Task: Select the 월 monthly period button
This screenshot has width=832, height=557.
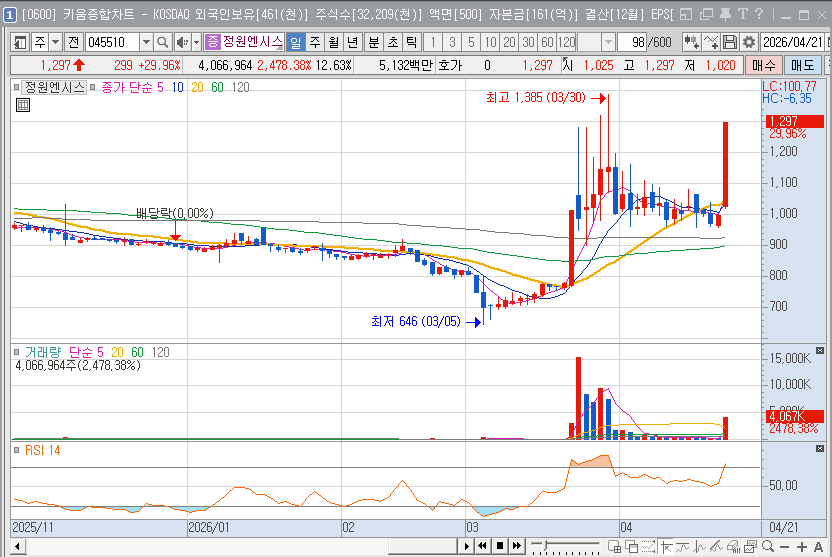Action: pos(334,42)
